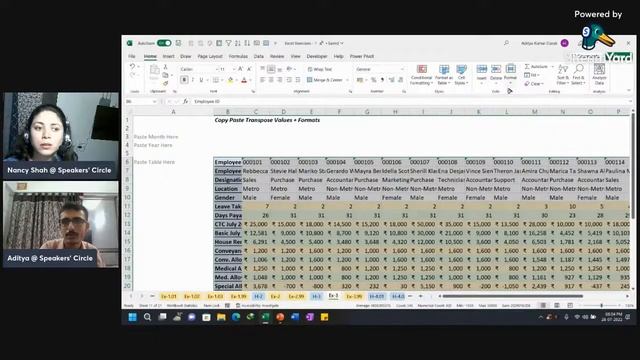Toggle Align Right horizontal alignment
Image resolution: width=640 pixels, height=360 pixels.
coord(280,80)
